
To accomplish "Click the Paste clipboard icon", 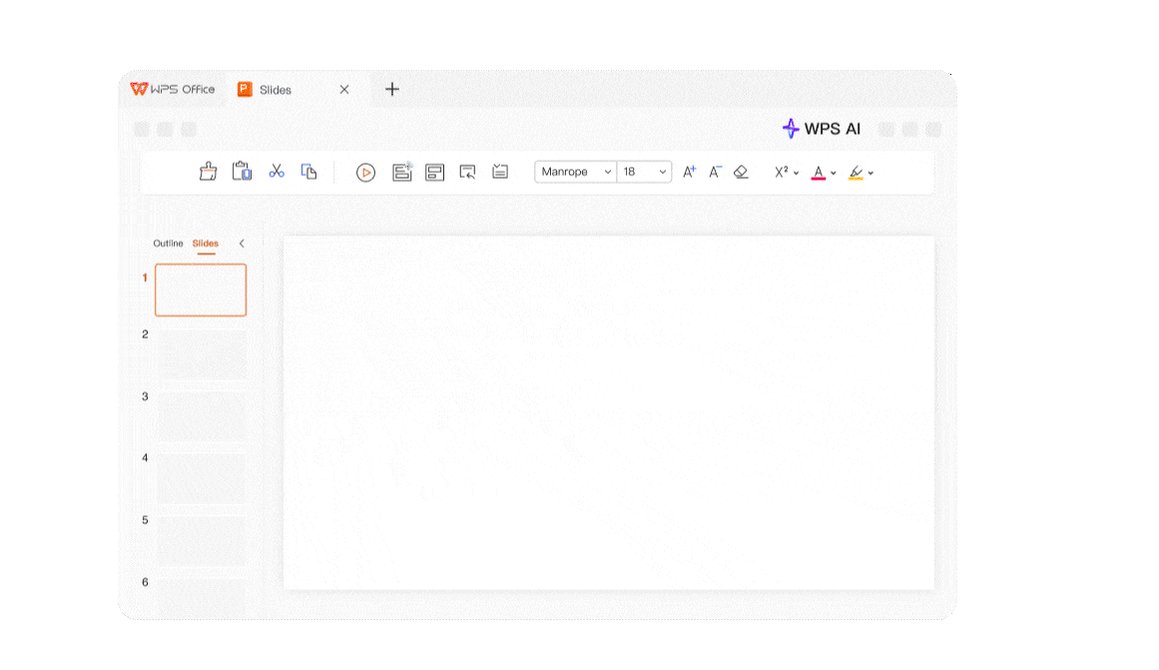I will (x=242, y=172).
